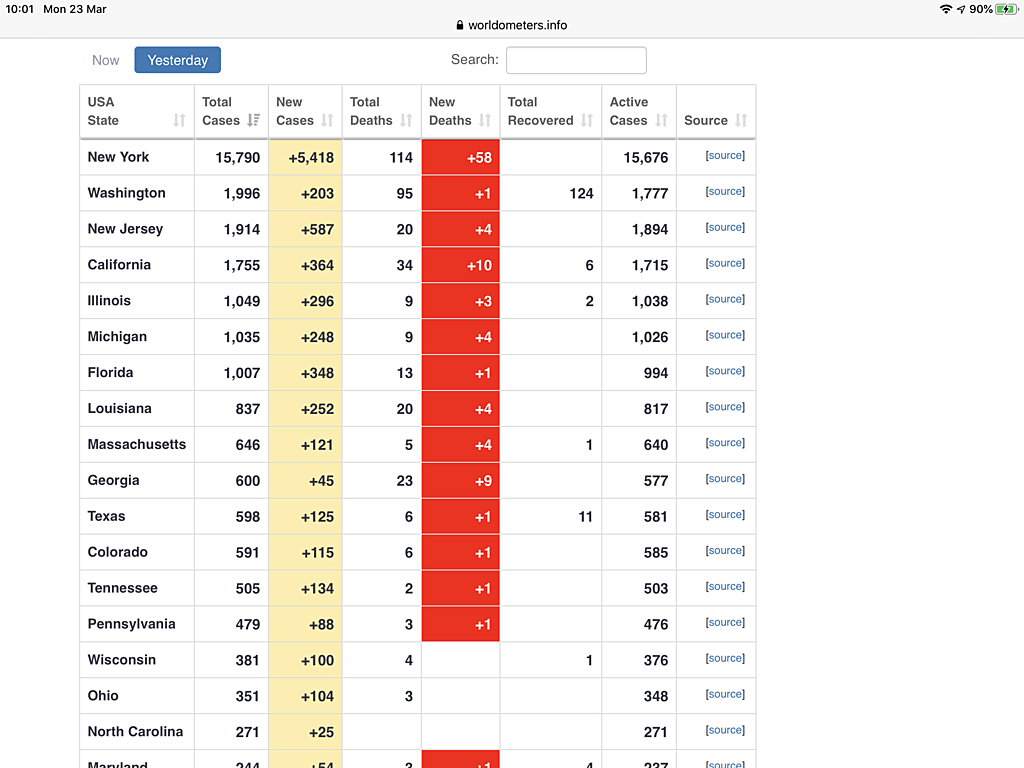The height and width of the screenshot is (768, 1024).
Task: Tap Georgia's +9 new deaths cell
Action: [460, 480]
